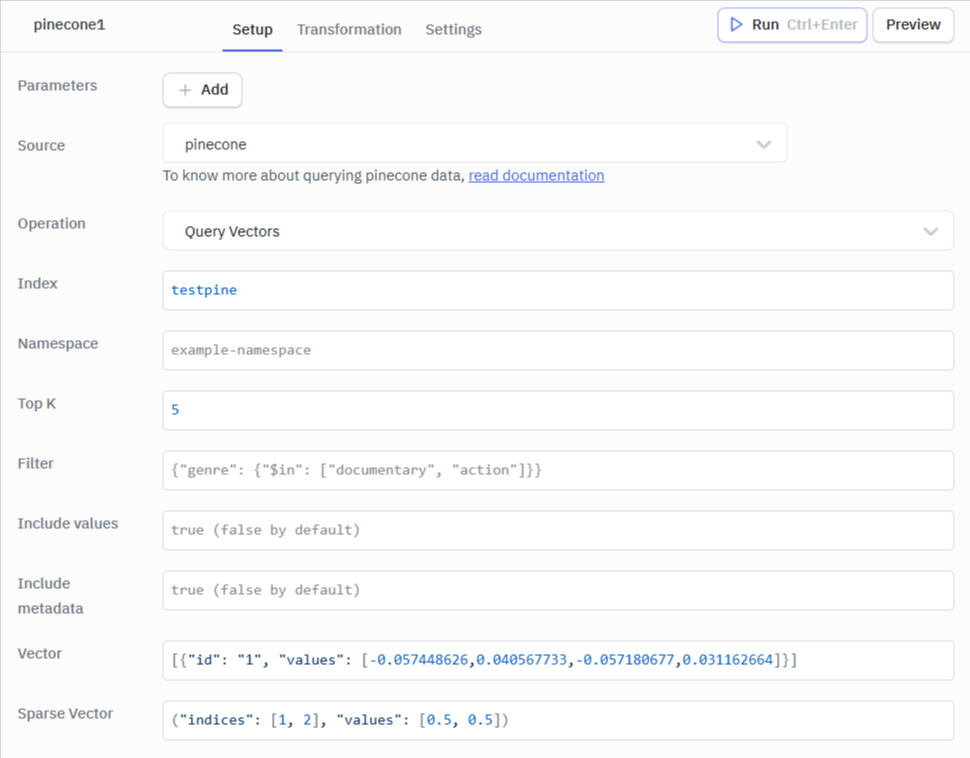Click the Operation label
The width and height of the screenshot is (970, 758).
click(x=51, y=223)
